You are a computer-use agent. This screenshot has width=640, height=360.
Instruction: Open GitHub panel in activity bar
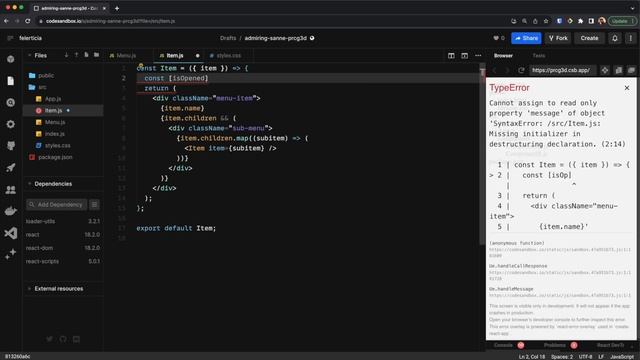click(x=11, y=146)
